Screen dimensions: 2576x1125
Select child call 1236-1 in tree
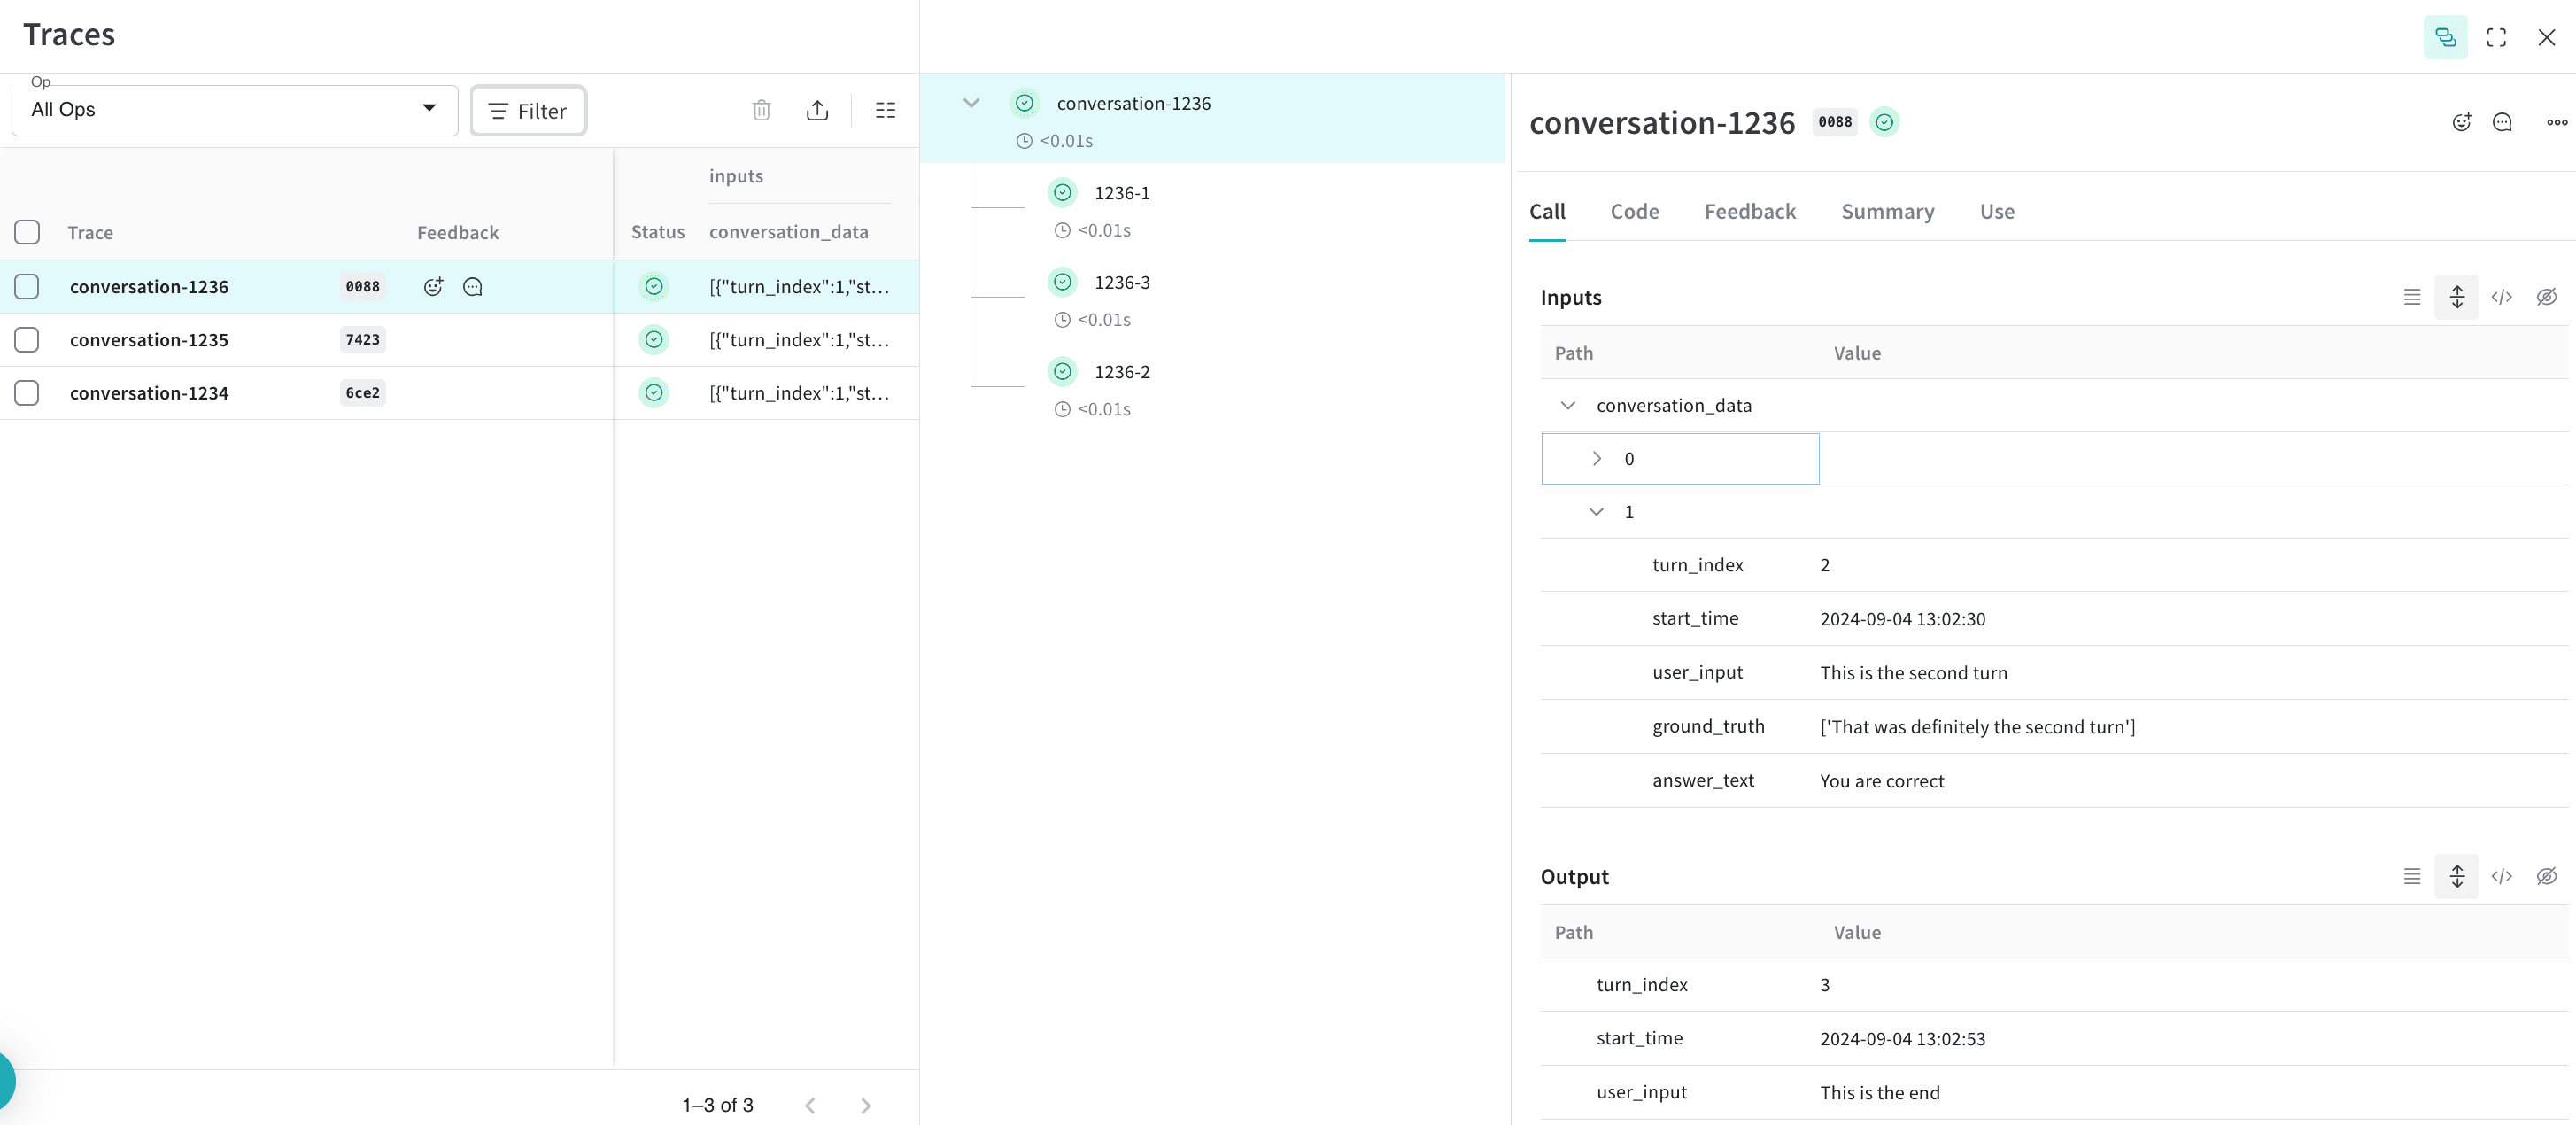pyautogui.click(x=1122, y=193)
